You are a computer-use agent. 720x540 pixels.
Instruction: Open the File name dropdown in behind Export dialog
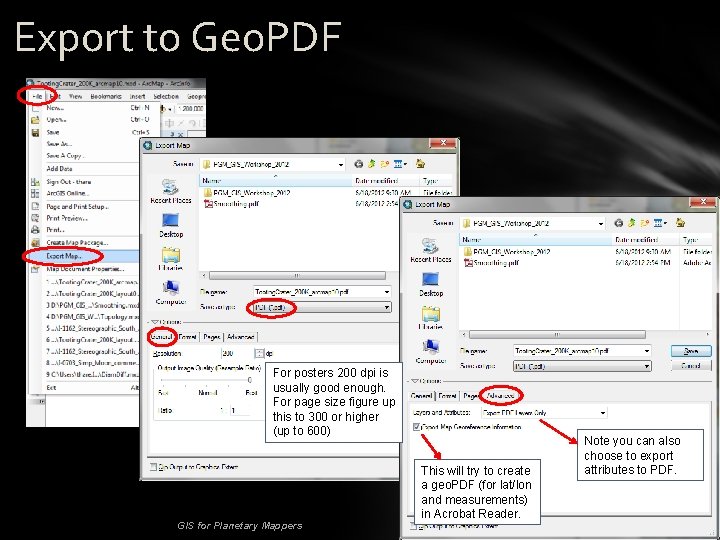tap(387, 292)
